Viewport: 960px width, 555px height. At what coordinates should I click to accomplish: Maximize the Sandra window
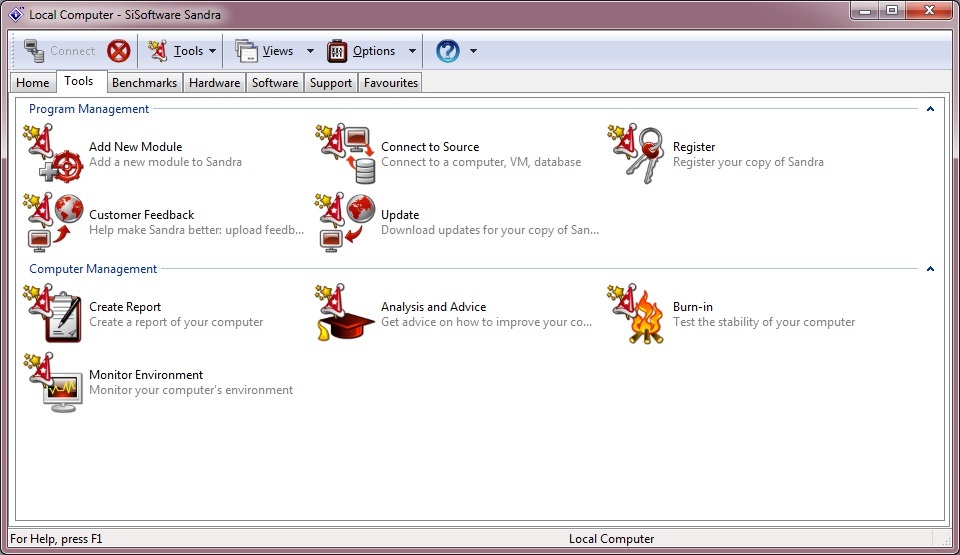click(892, 10)
